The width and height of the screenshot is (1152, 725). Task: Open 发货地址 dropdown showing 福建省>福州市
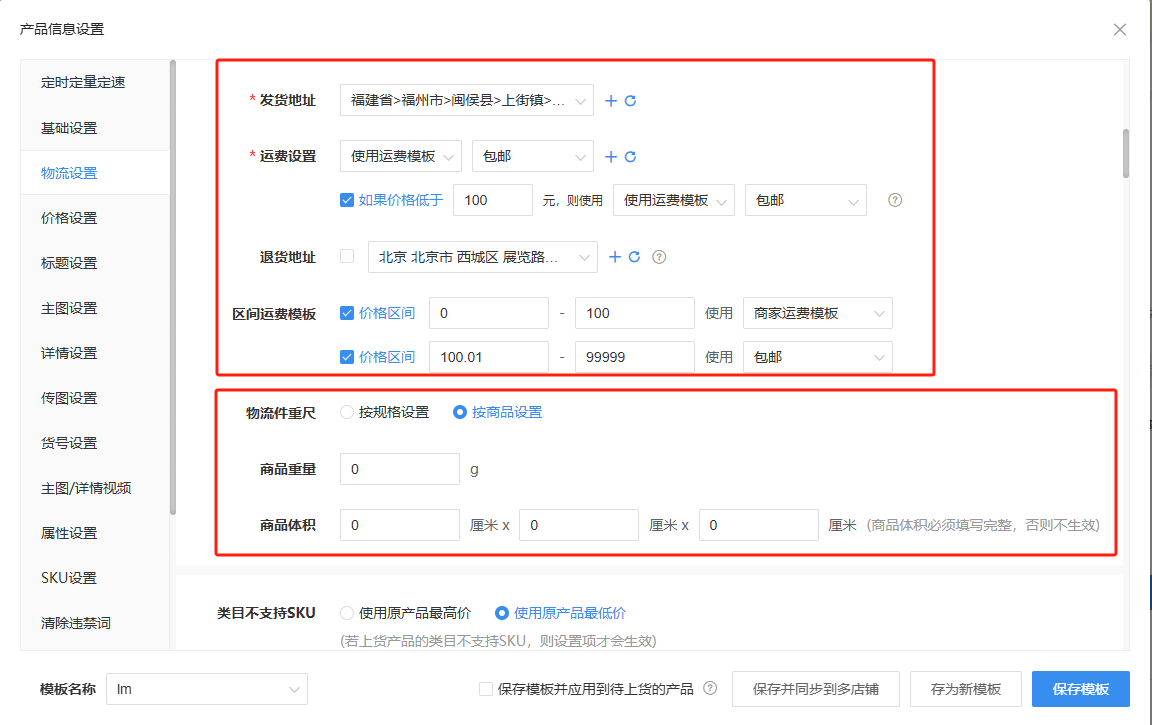(467, 101)
